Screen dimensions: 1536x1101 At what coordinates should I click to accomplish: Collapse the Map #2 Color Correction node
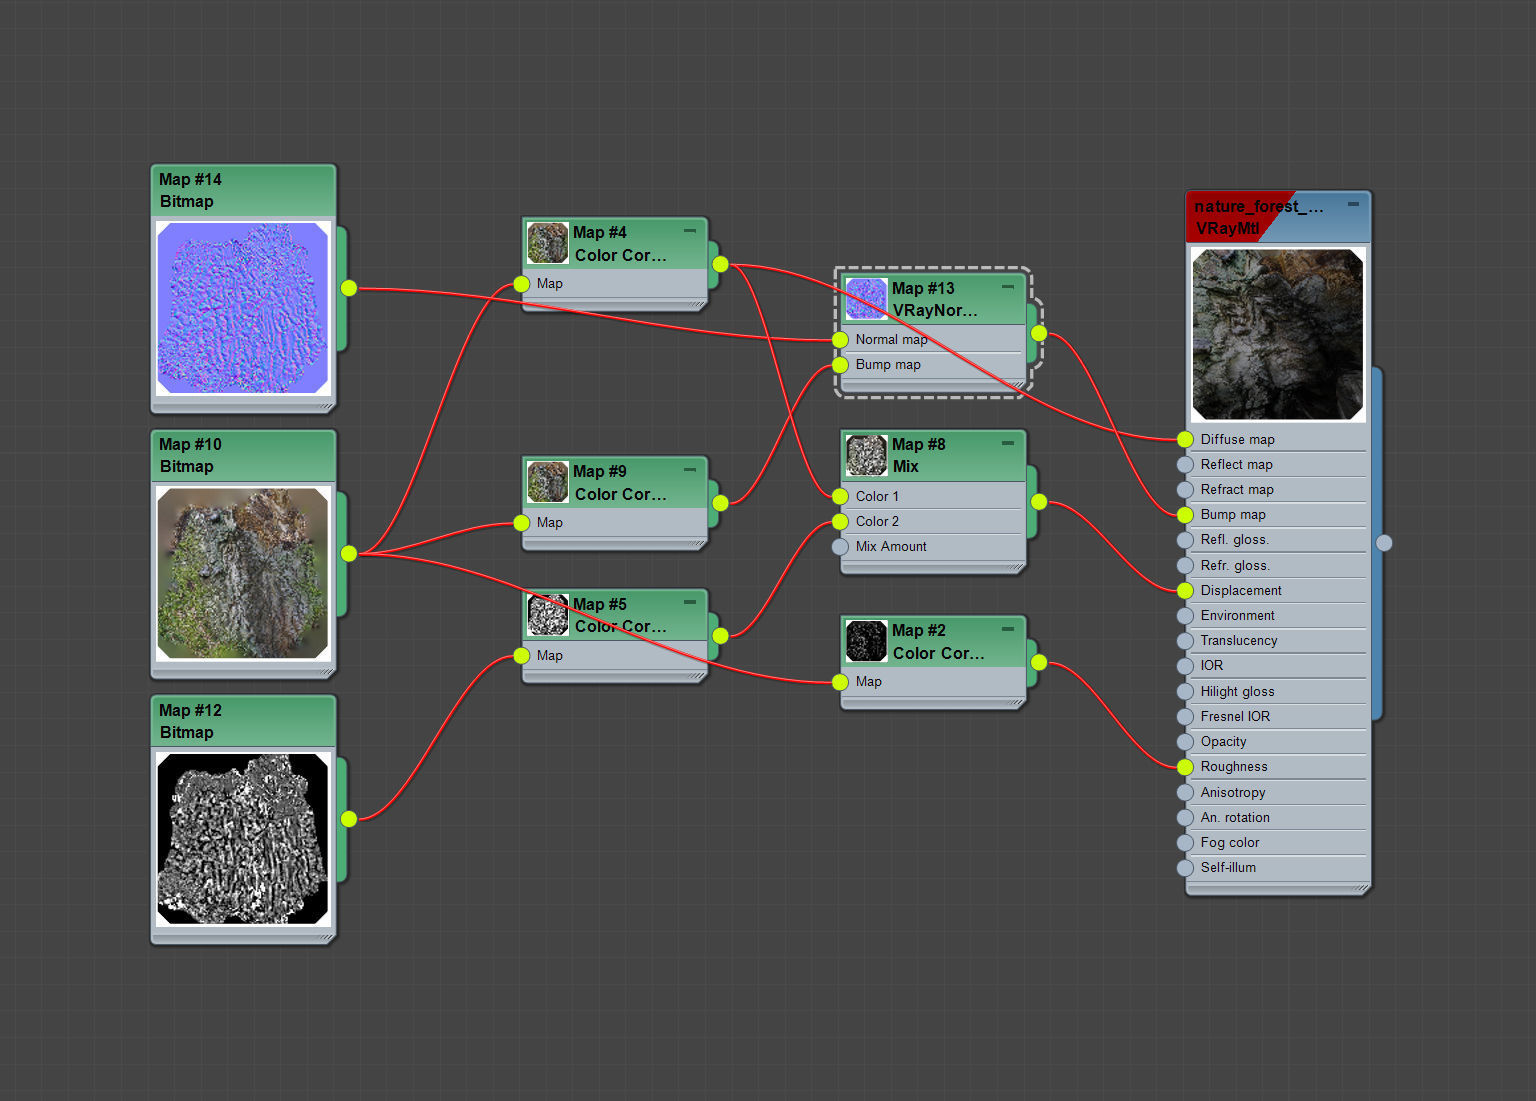click(x=1008, y=629)
